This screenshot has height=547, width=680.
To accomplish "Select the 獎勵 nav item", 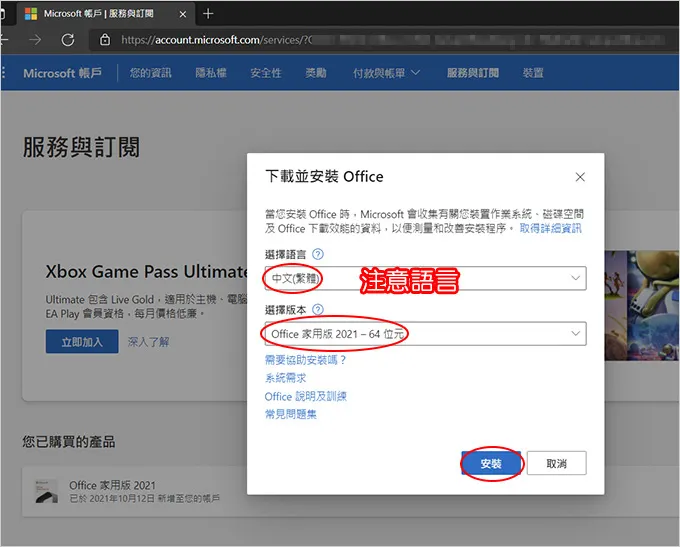I will coord(316,73).
